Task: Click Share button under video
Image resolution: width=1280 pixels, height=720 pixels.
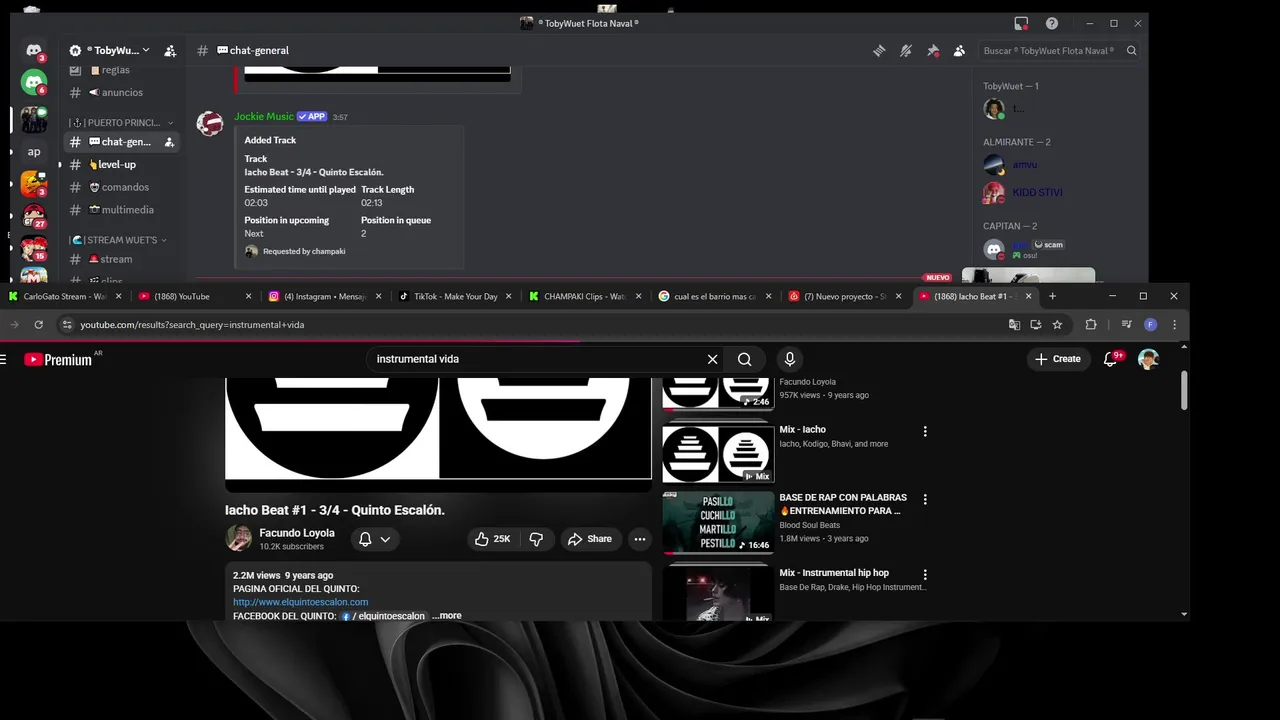Action: click(x=590, y=539)
